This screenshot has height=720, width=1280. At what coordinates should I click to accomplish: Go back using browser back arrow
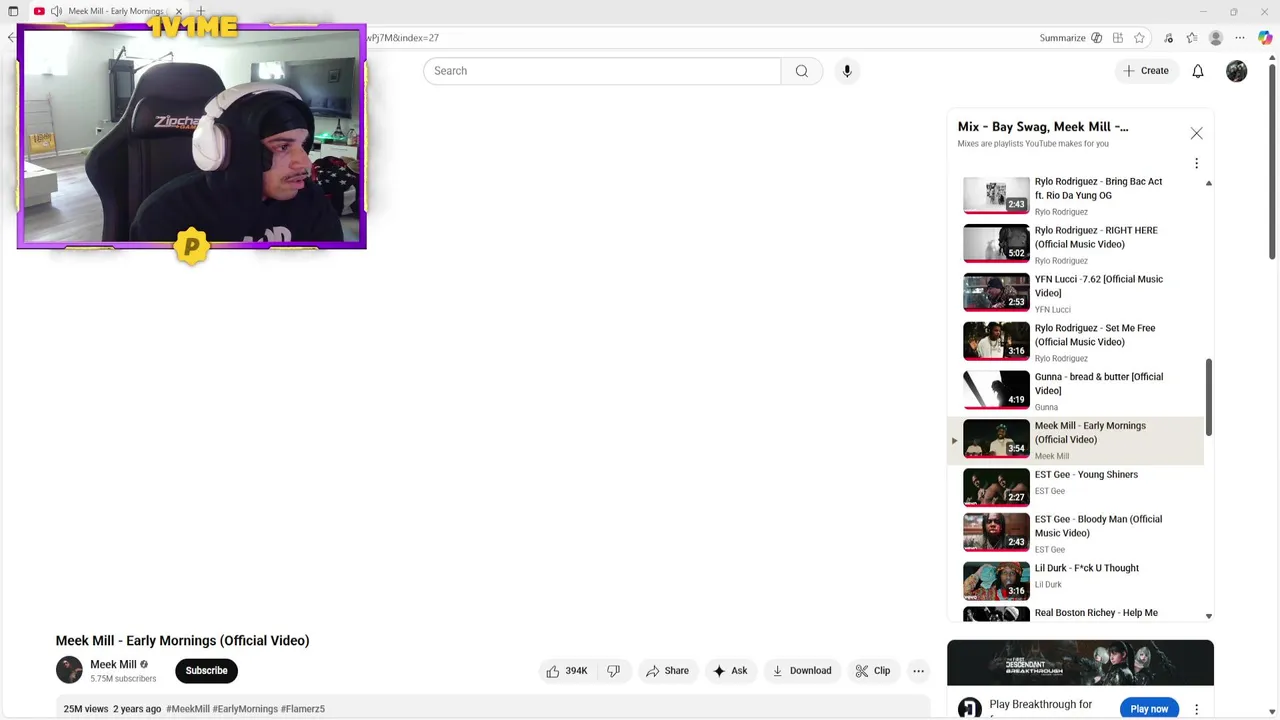(x=11, y=38)
